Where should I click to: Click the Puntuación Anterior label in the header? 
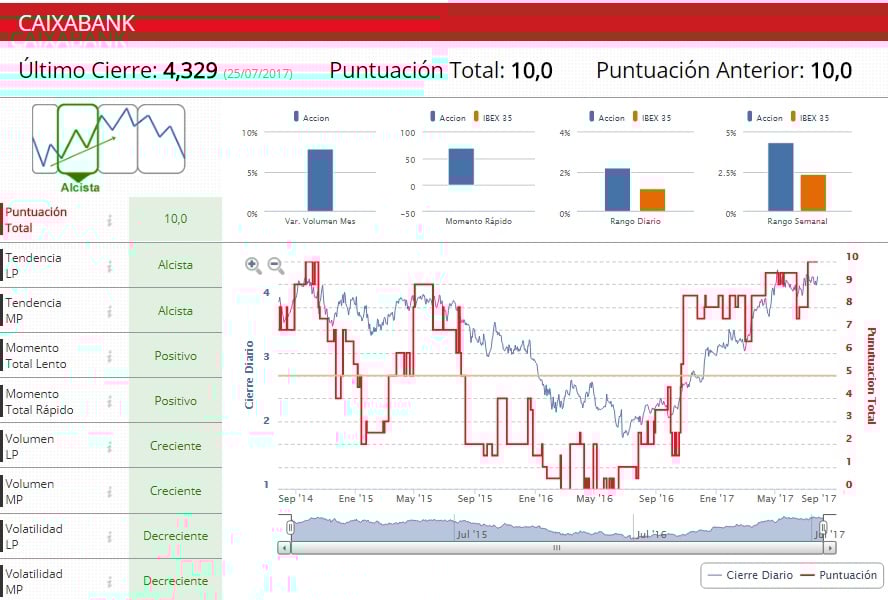[701, 71]
